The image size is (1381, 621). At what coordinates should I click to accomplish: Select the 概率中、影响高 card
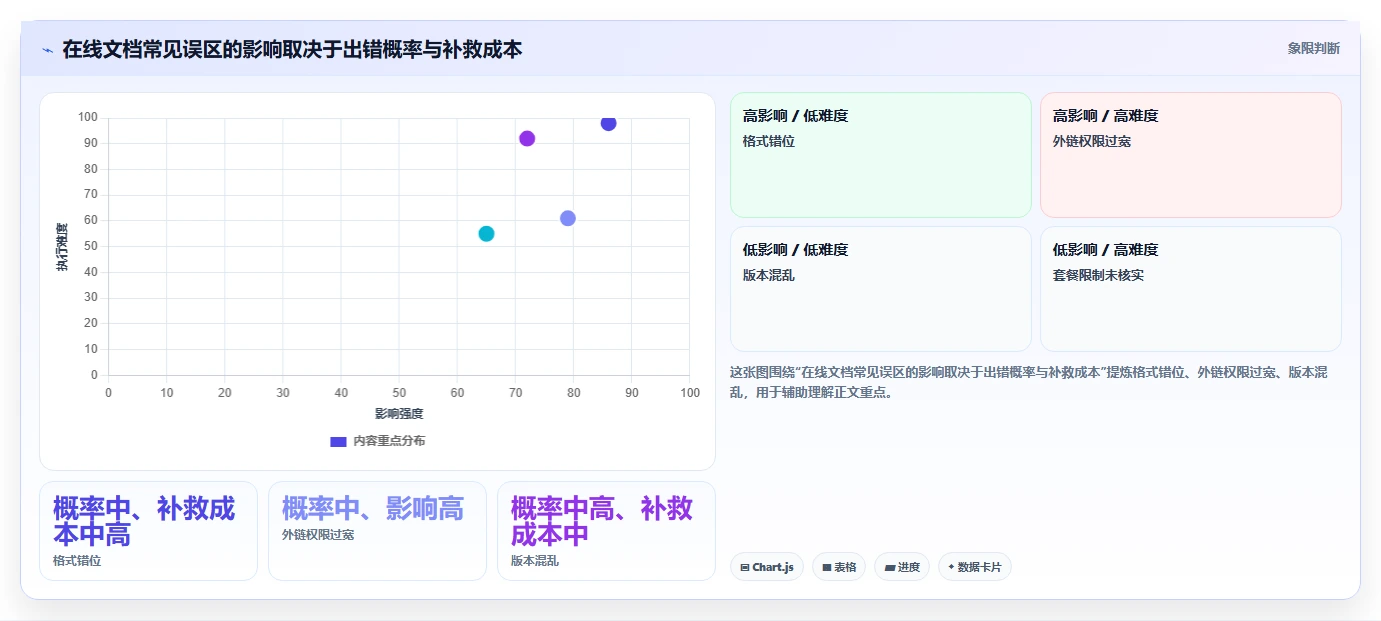point(377,531)
